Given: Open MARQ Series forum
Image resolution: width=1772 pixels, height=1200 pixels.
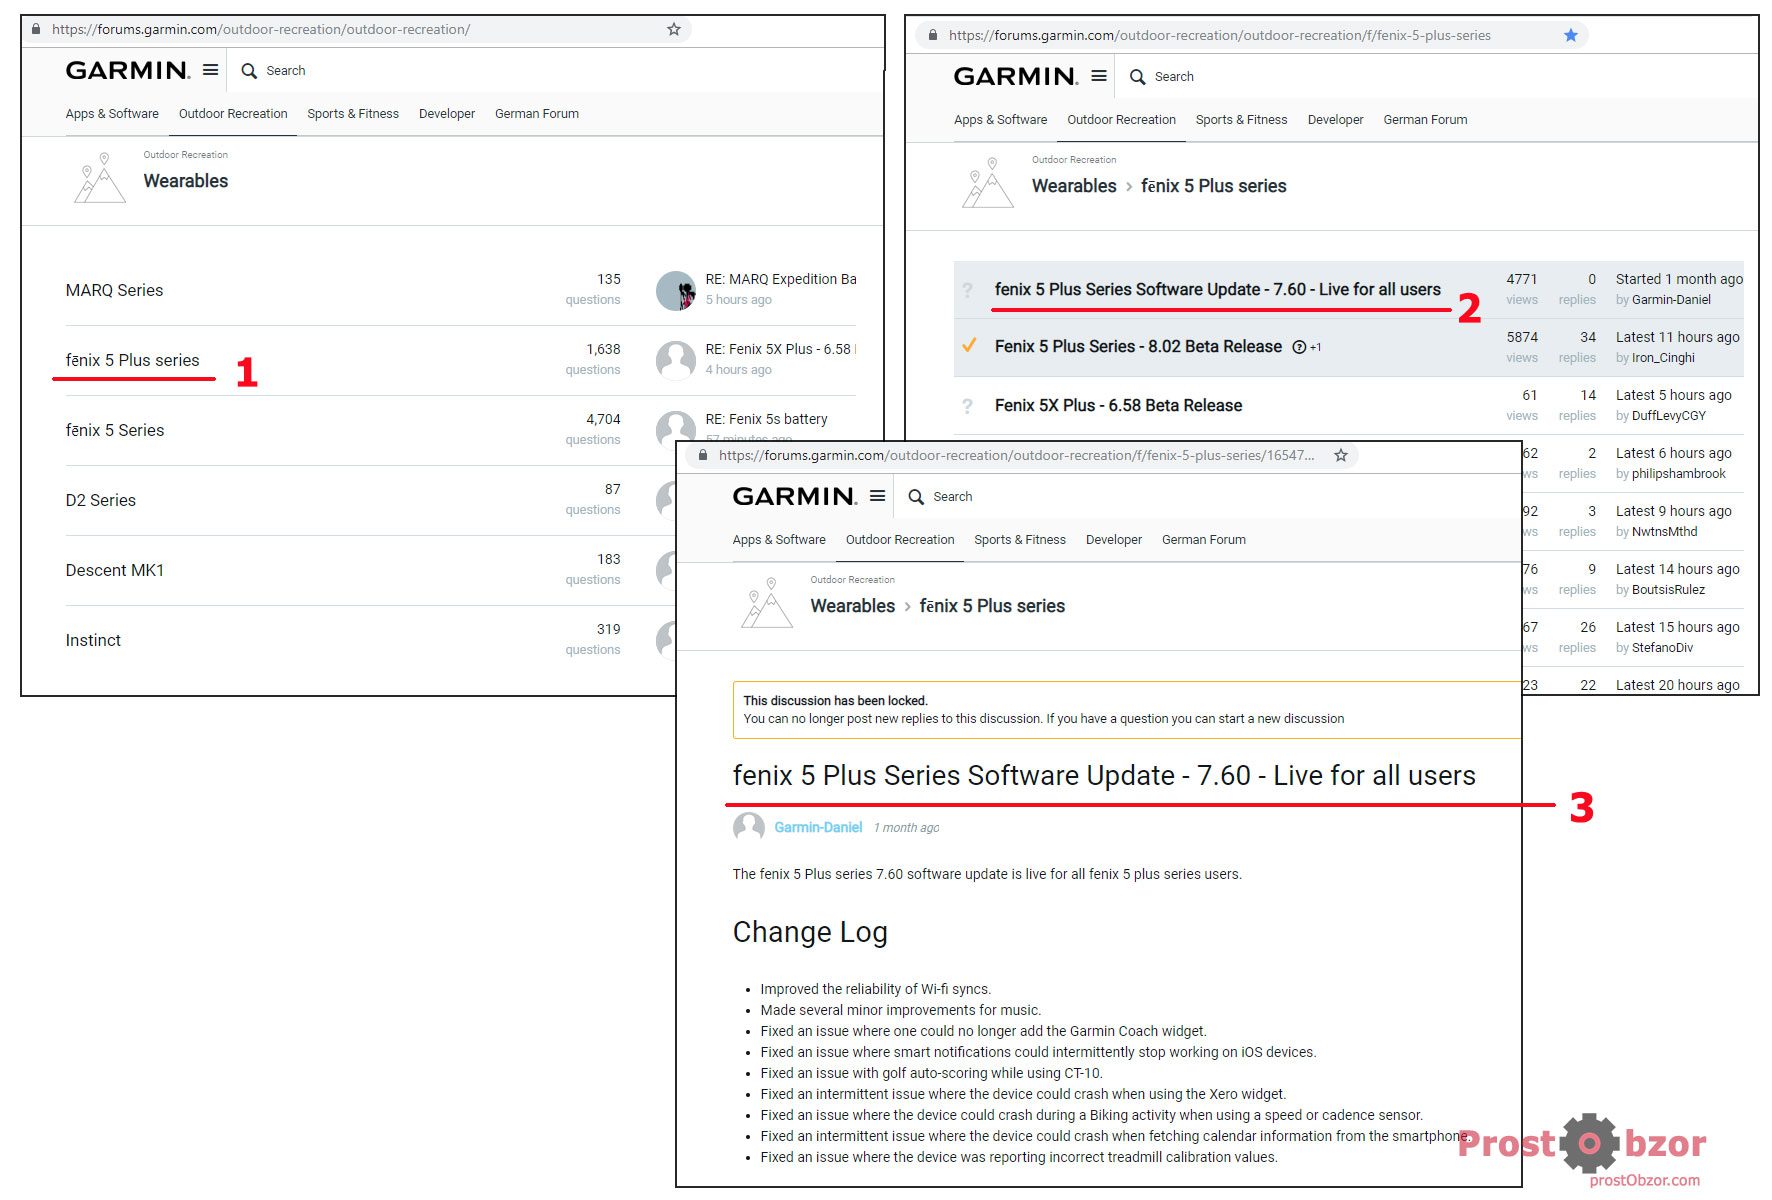Looking at the screenshot, I should click(x=114, y=290).
